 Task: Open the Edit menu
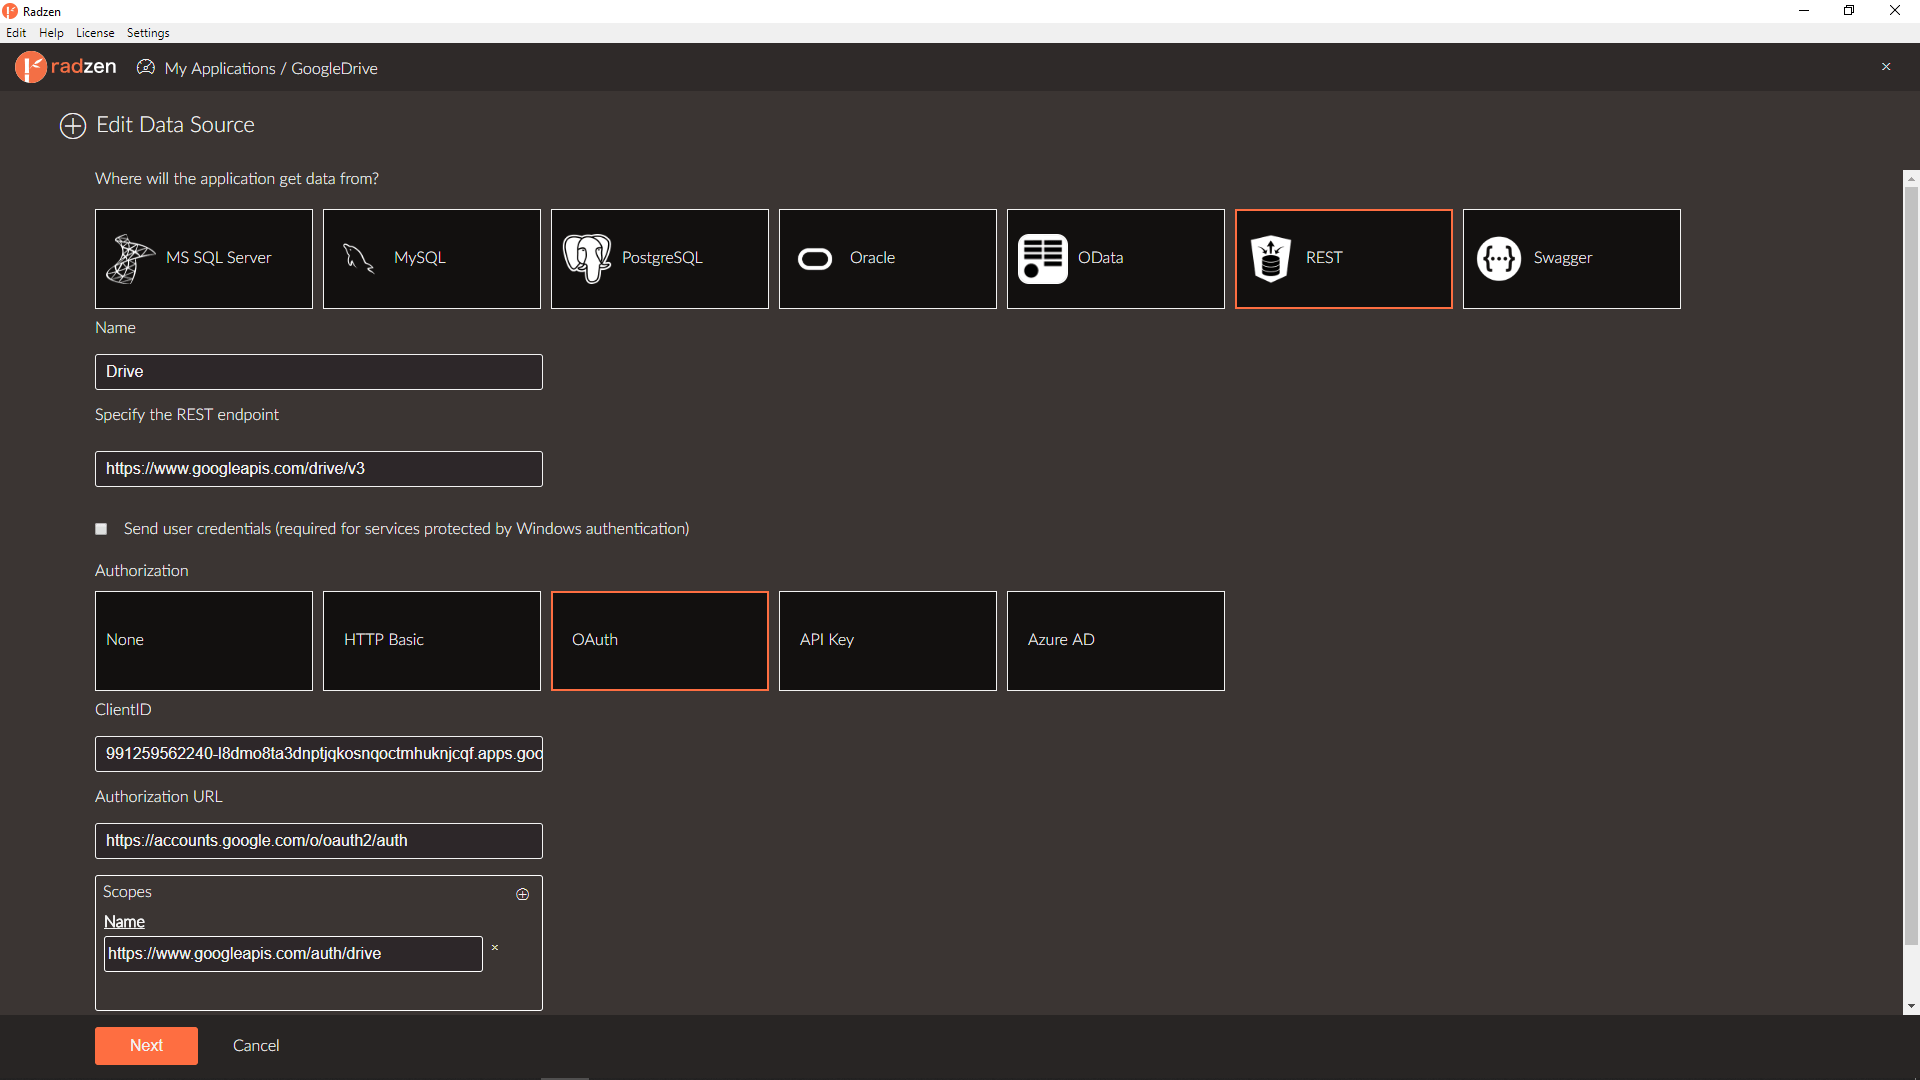point(16,33)
